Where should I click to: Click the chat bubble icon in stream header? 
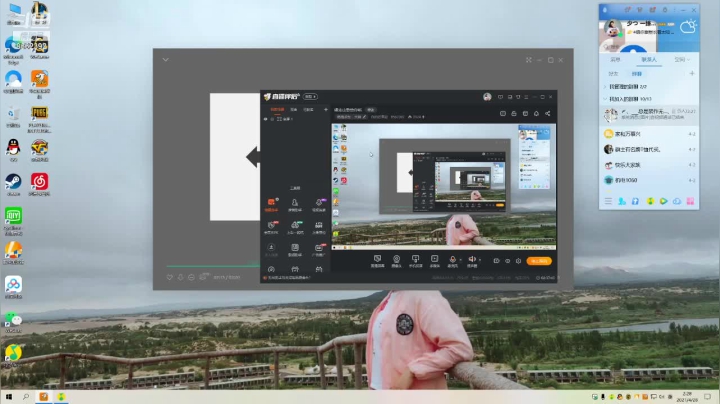(x=503, y=113)
